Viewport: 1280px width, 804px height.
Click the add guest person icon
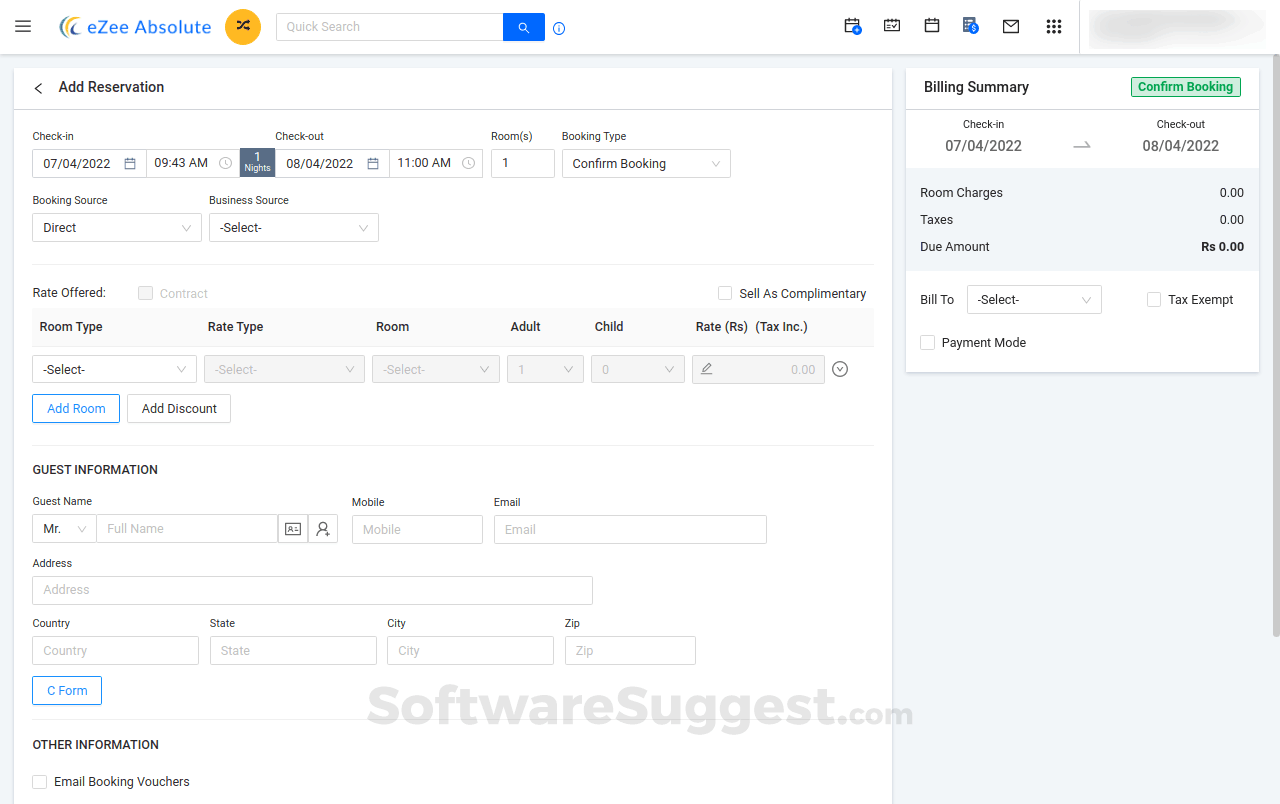(x=323, y=529)
